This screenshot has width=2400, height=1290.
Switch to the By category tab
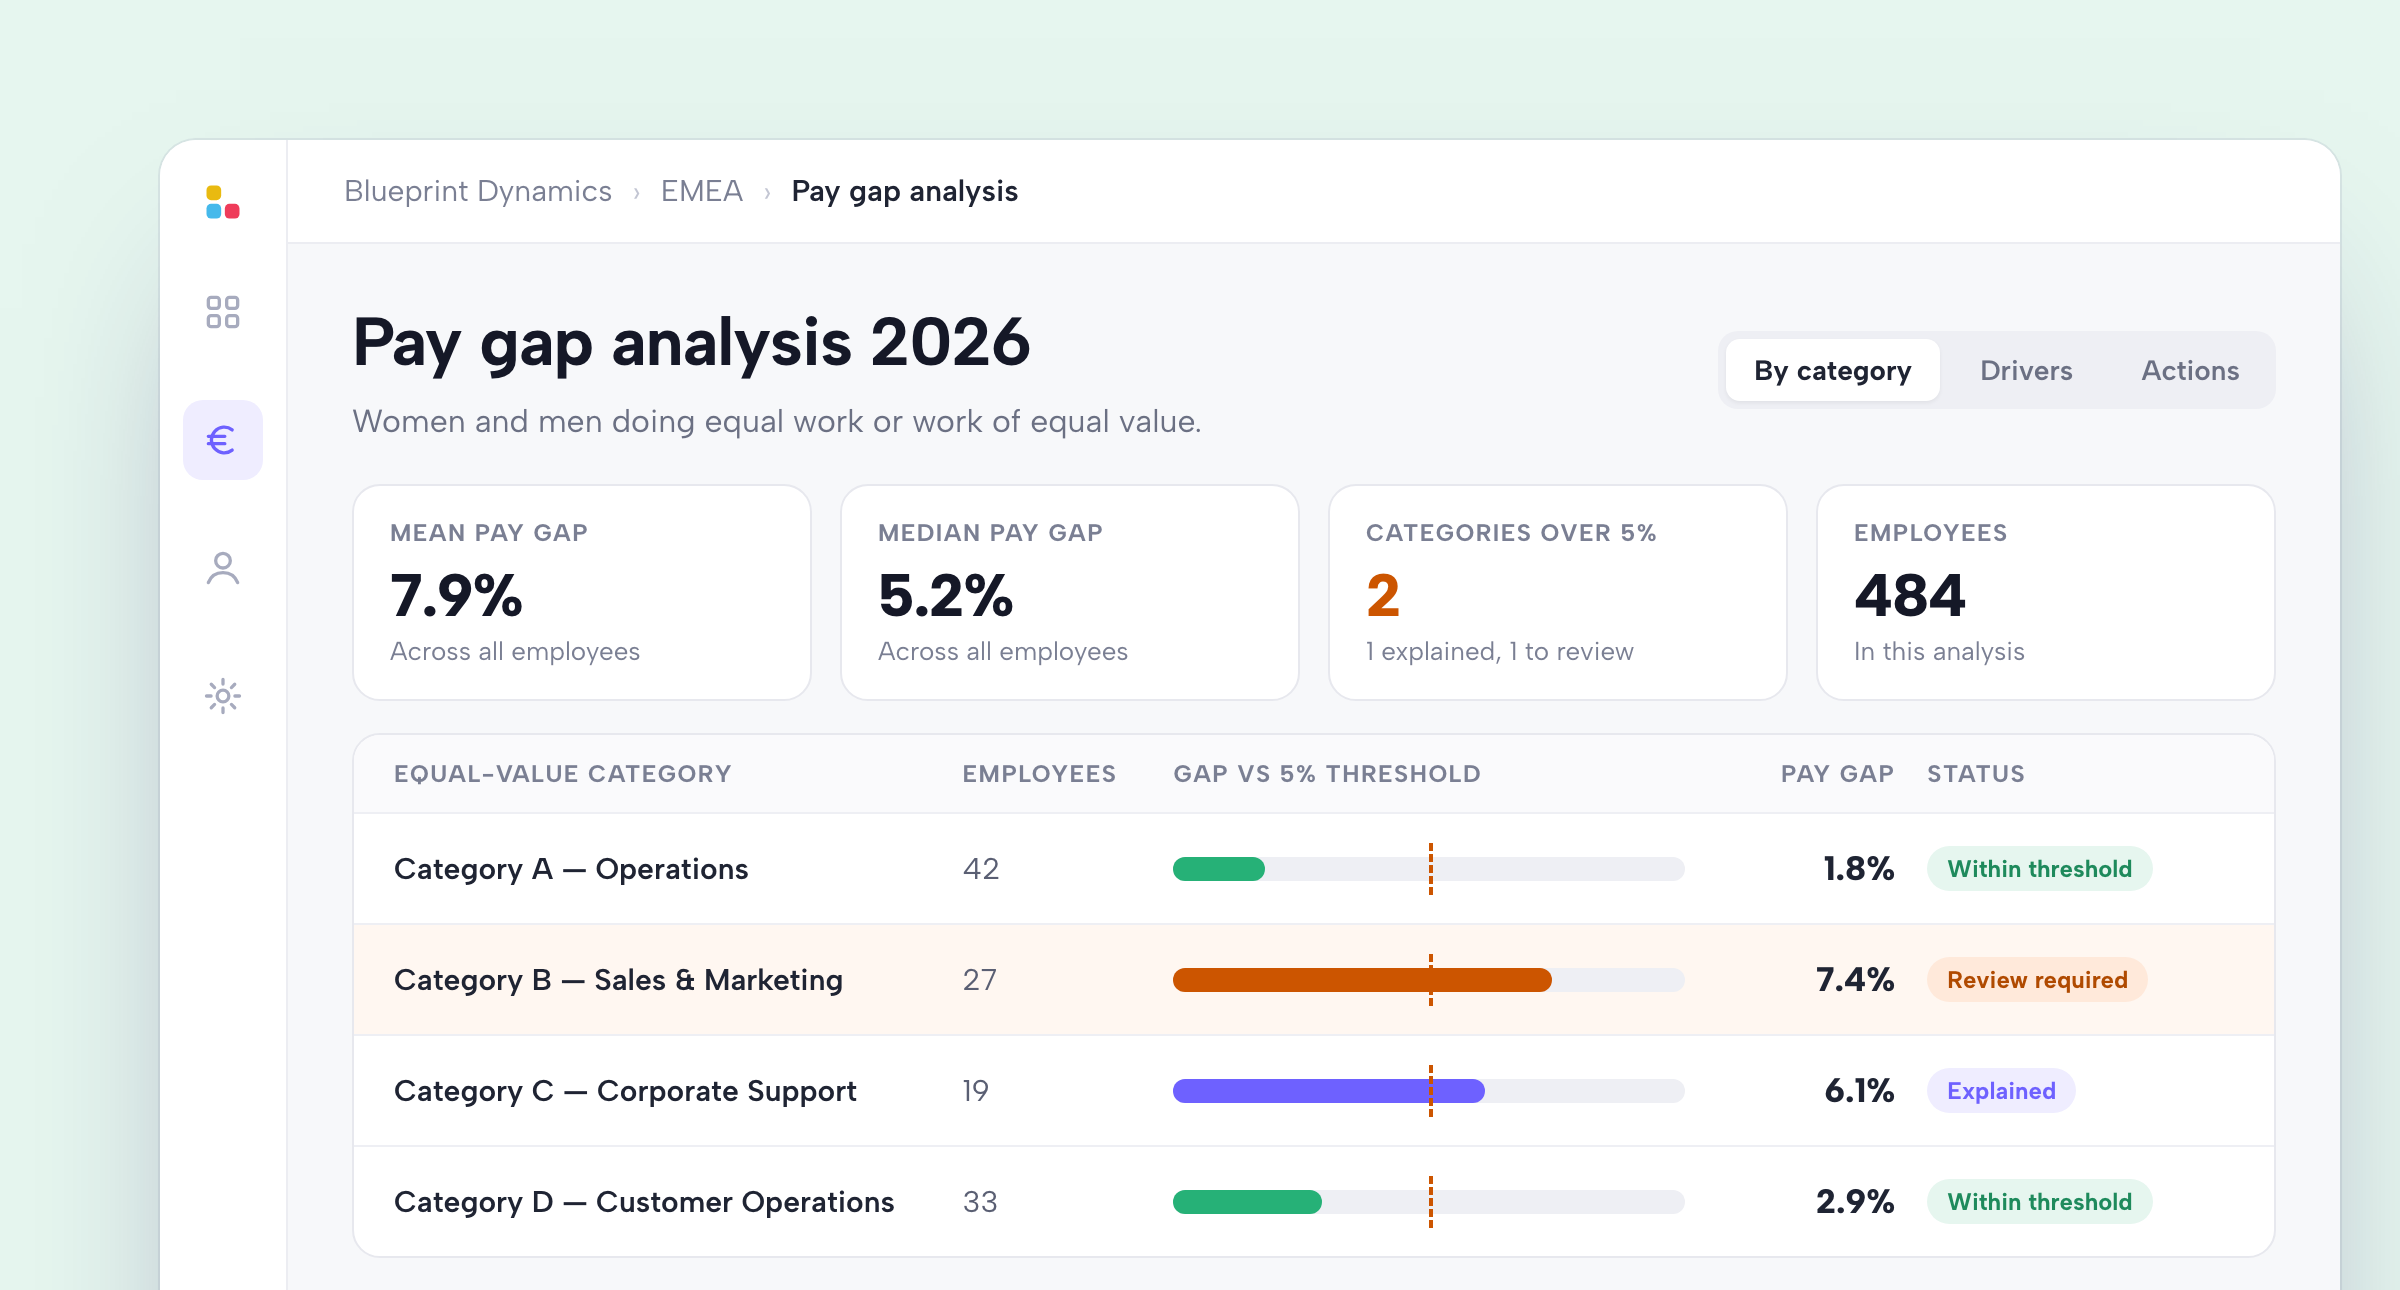[1832, 370]
